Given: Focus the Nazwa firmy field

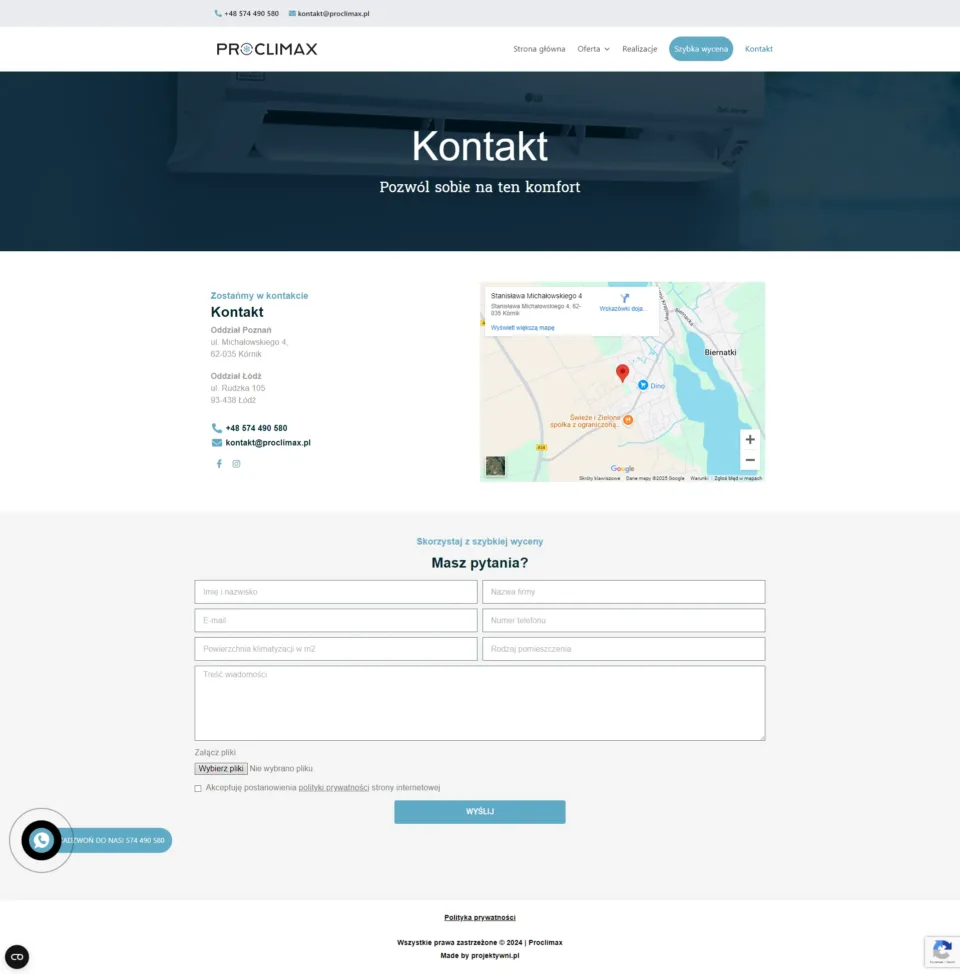Looking at the screenshot, I should [623, 592].
